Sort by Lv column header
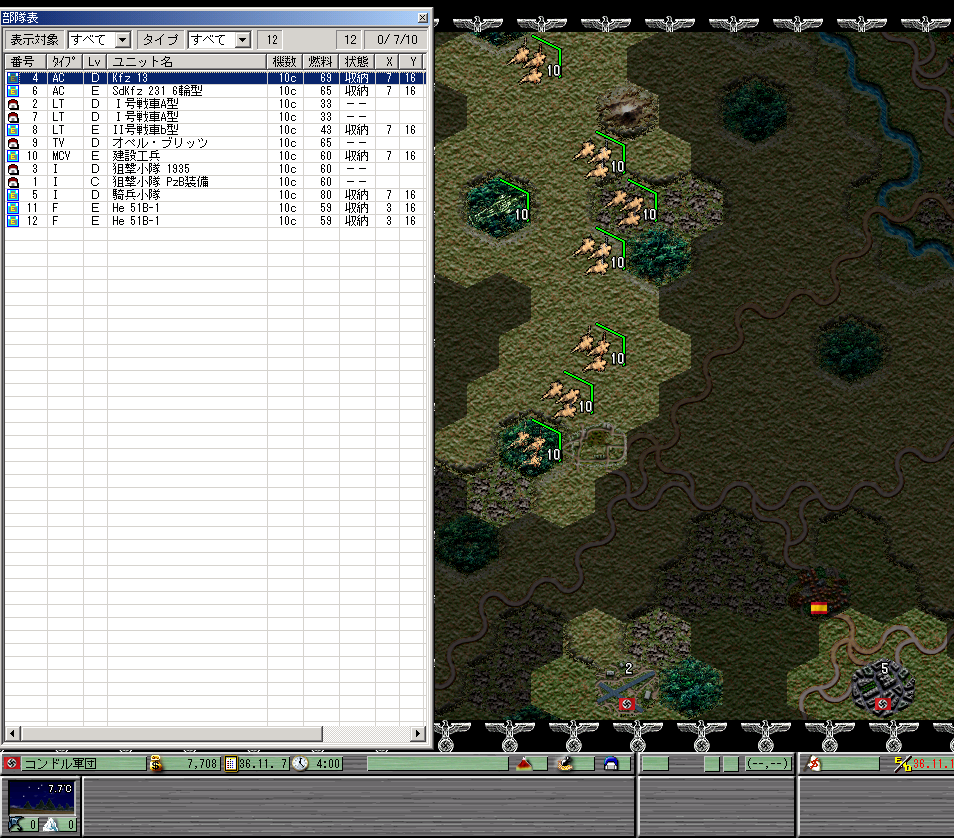 point(95,61)
